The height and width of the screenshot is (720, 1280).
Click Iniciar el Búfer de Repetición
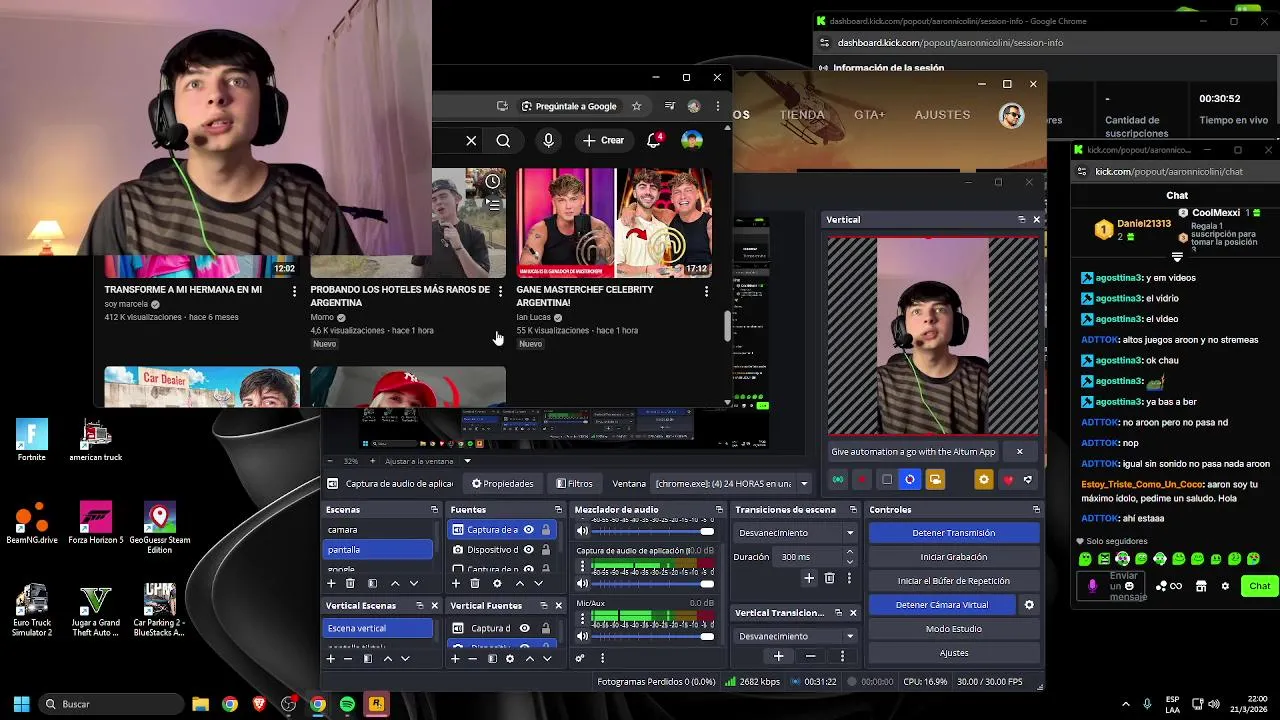953,581
